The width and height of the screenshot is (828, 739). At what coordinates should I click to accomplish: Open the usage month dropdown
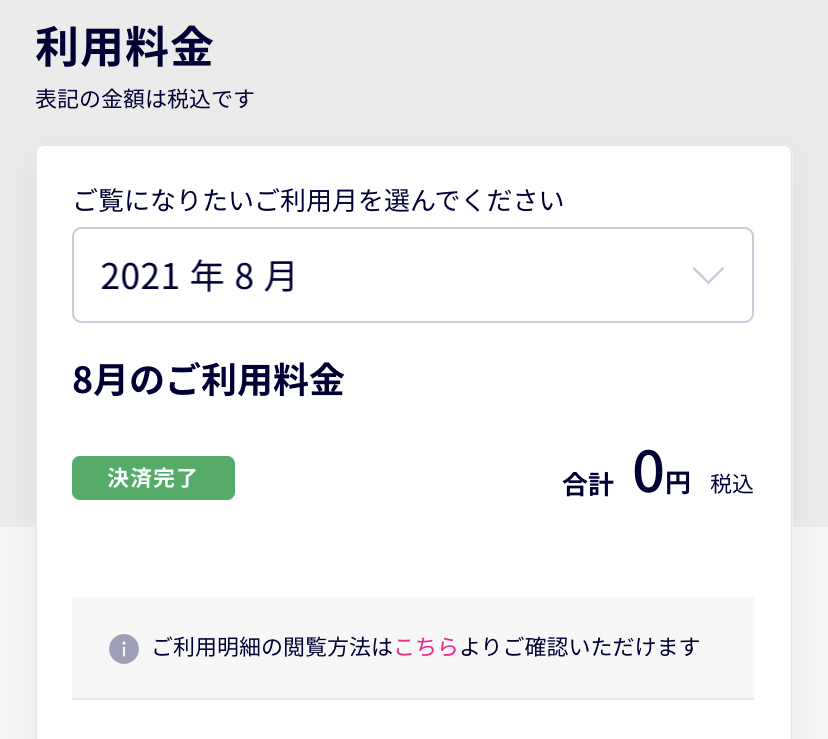tap(412, 275)
